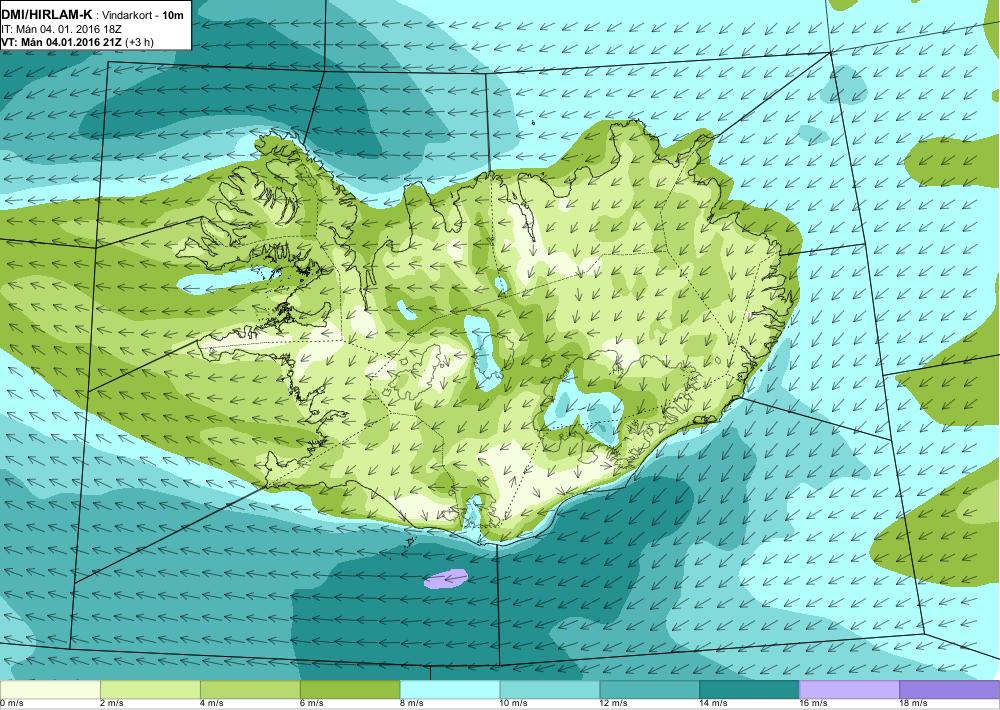Click the pale cyan legend swatch starting at 8 m/s

pyautogui.click(x=450, y=690)
